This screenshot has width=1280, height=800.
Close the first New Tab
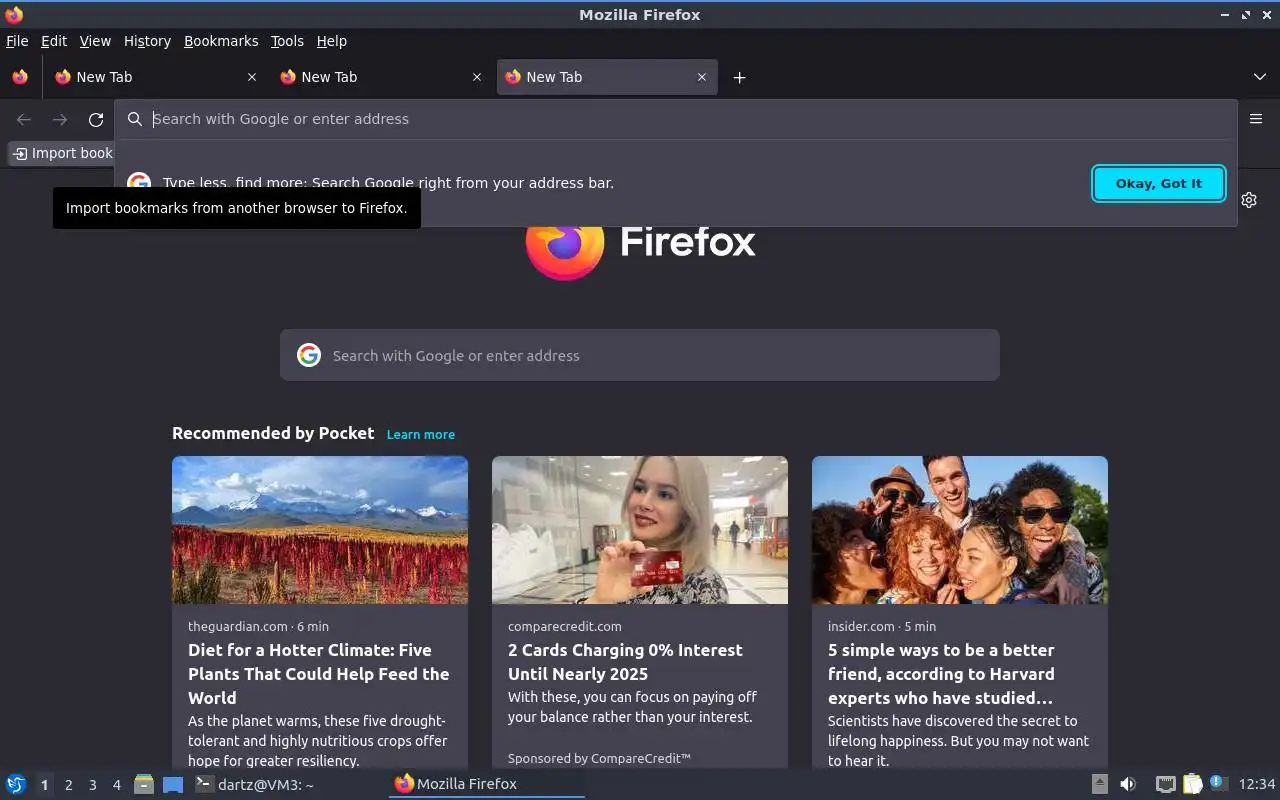click(x=252, y=77)
